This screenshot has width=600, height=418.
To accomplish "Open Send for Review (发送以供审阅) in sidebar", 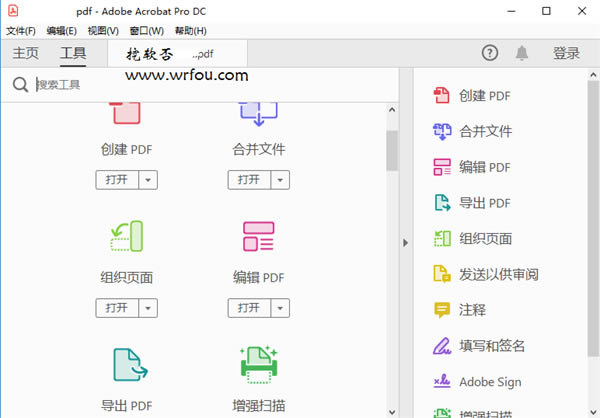I will [x=498, y=274].
